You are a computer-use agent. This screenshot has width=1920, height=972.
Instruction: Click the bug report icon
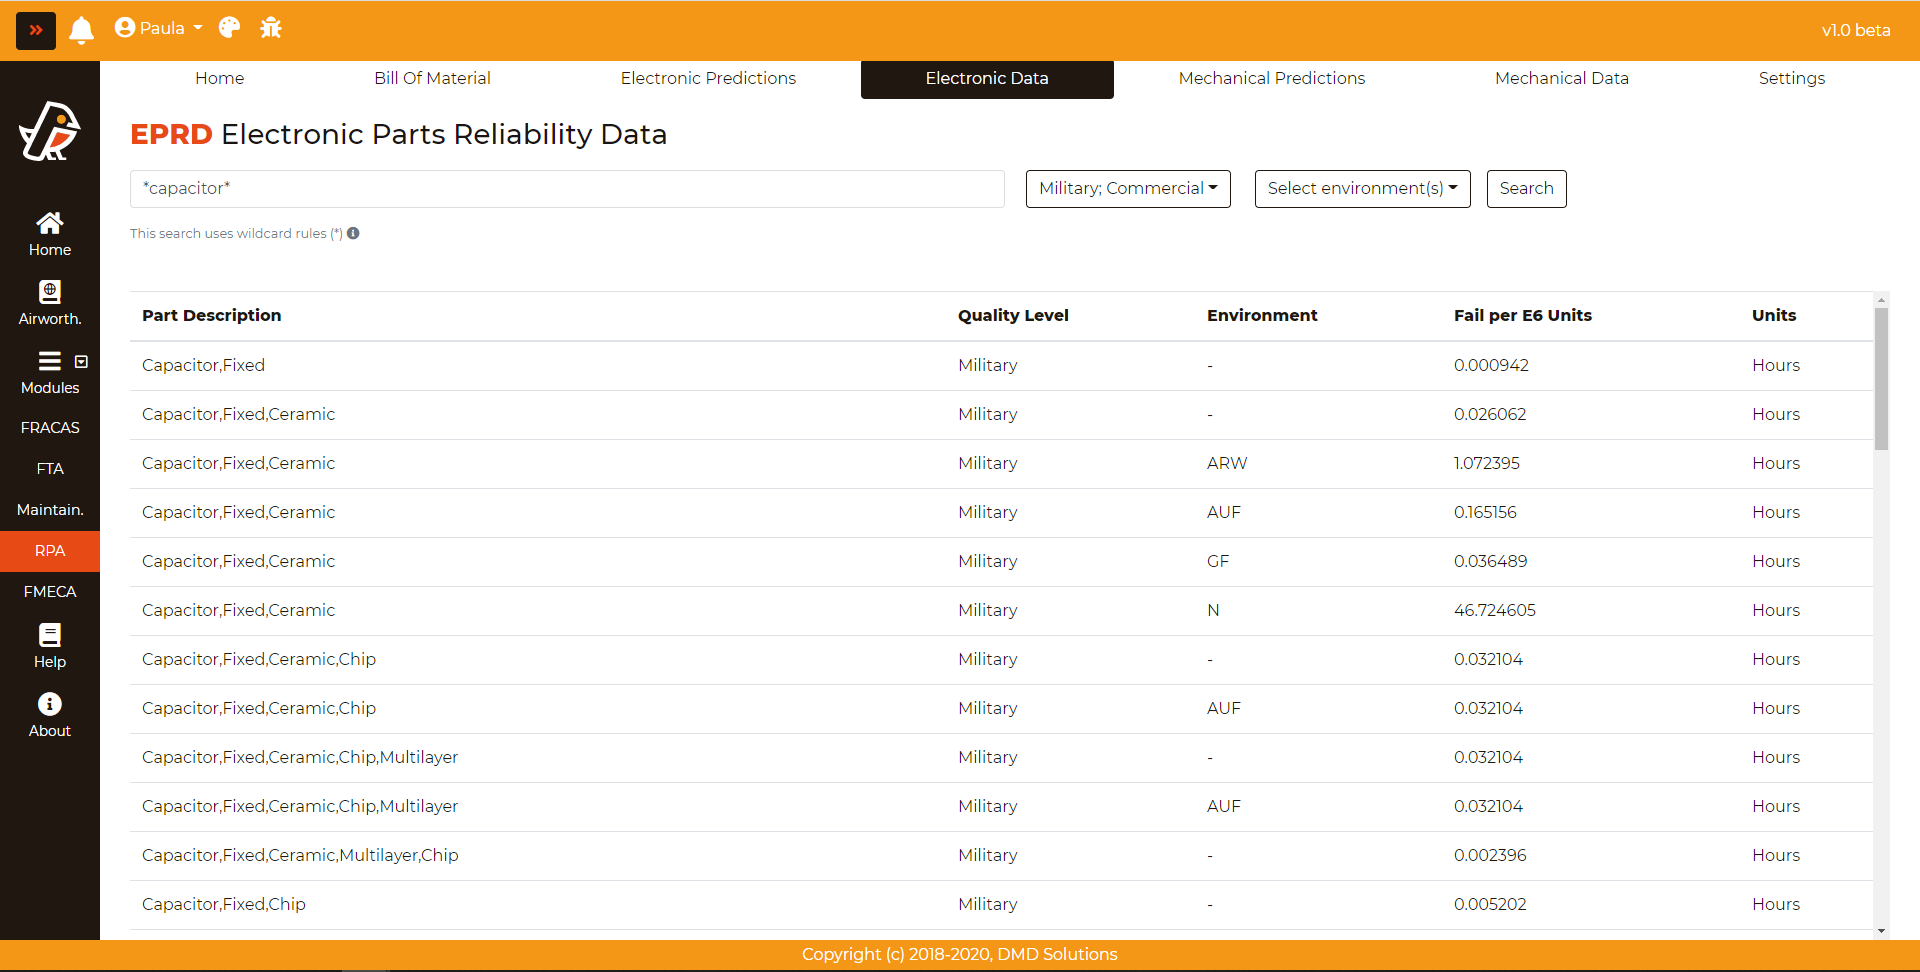pos(271,28)
